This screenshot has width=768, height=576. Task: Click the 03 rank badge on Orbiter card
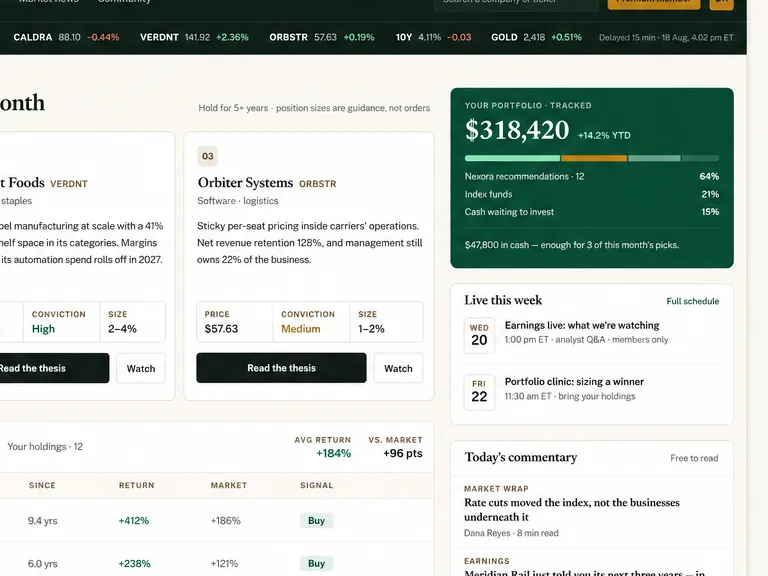click(x=208, y=156)
